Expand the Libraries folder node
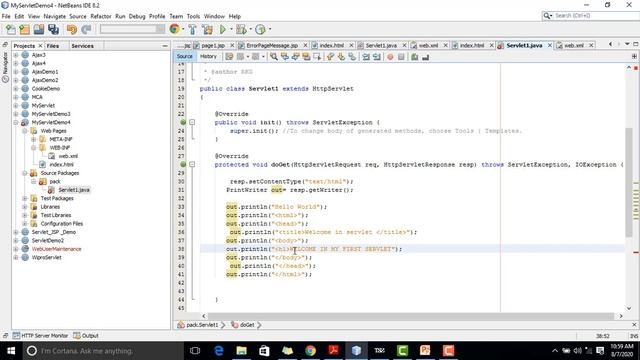Image resolution: width=640 pixels, height=360 pixels. tap(25, 207)
